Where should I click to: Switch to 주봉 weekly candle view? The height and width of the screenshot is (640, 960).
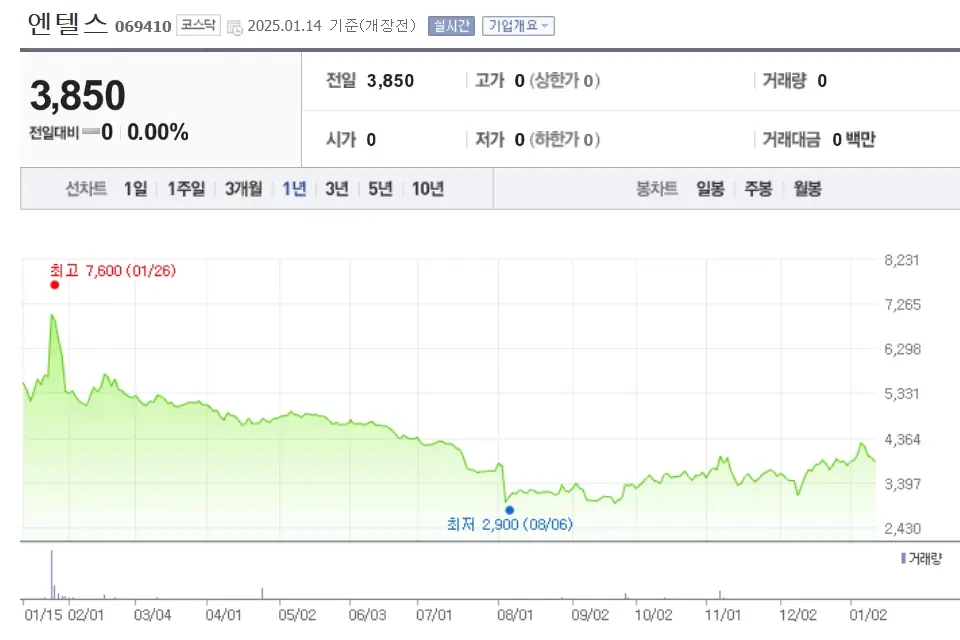tap(760, 188)
